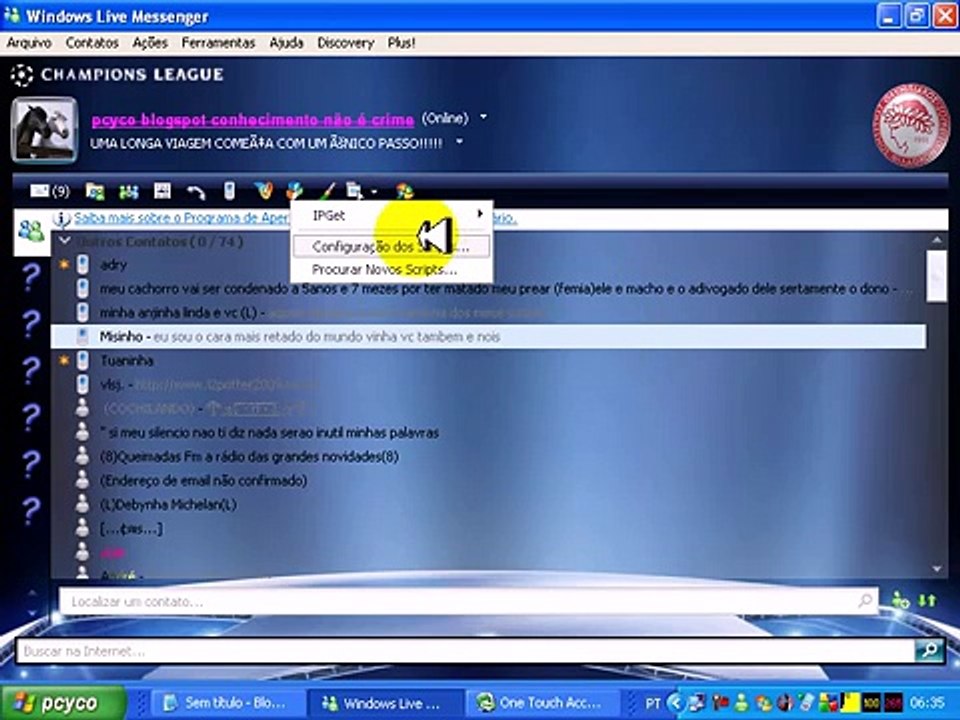Open the Arquivo menu
The image size is (960, 720).
click(29, 43)
